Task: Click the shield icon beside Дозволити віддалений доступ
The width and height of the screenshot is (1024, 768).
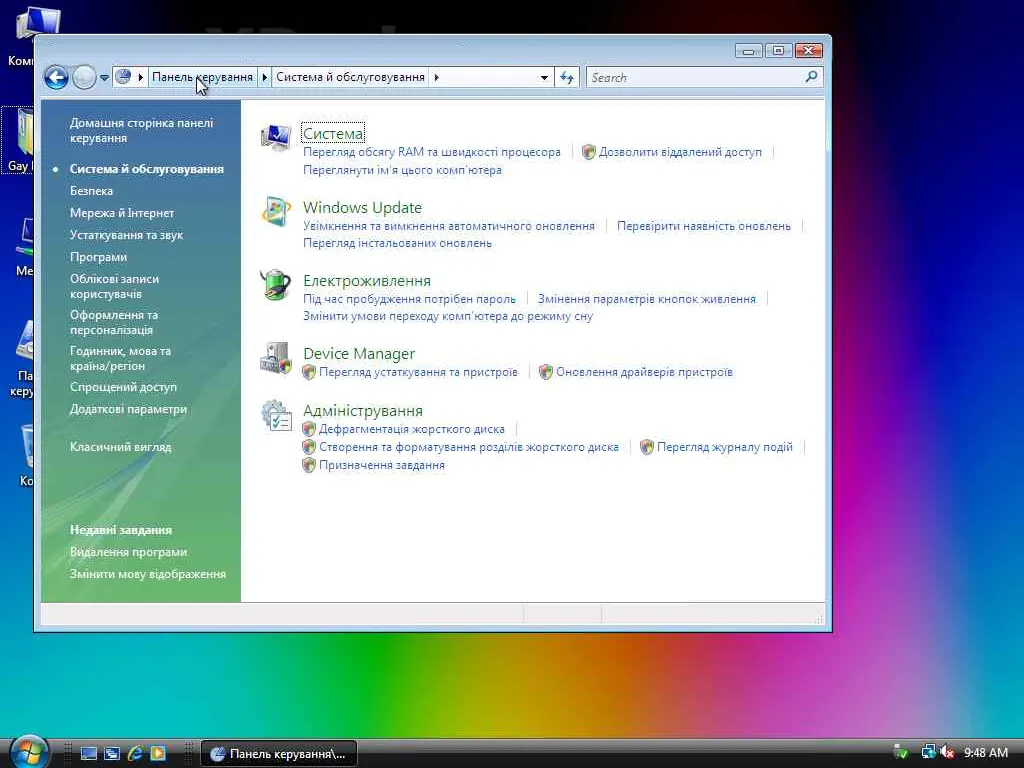Action: point(588,152)
